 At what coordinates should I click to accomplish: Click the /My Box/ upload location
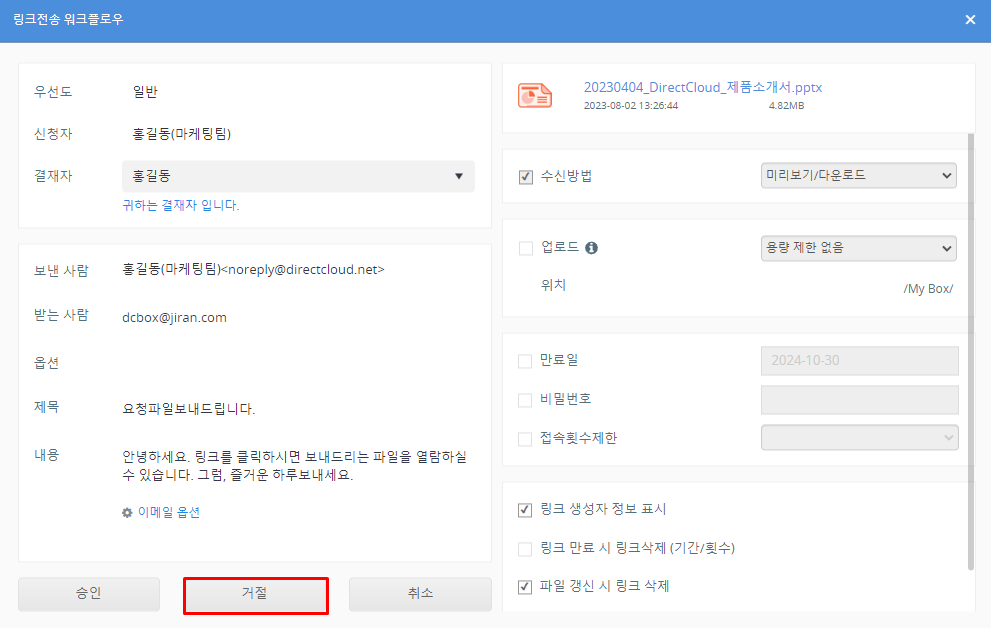[x=928, y=289]
